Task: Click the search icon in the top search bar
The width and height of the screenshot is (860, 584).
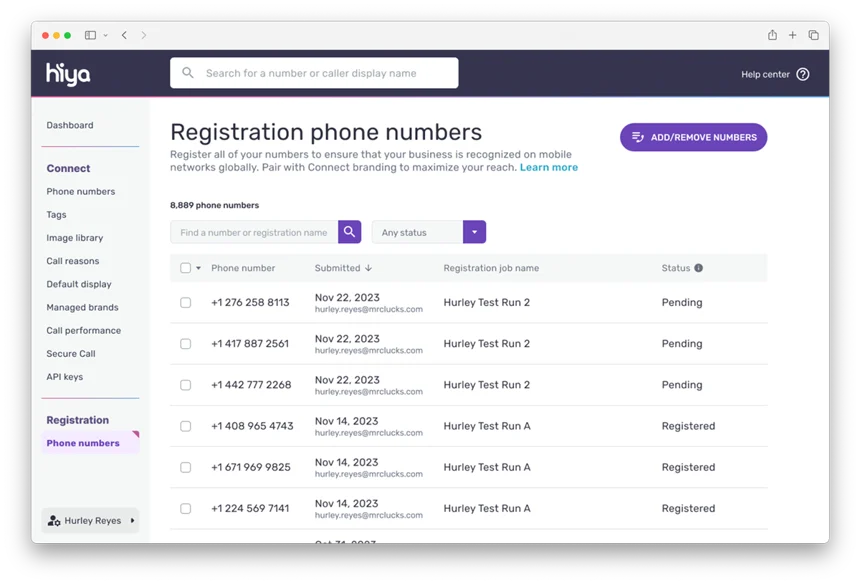Action: [x=188, y=72]
